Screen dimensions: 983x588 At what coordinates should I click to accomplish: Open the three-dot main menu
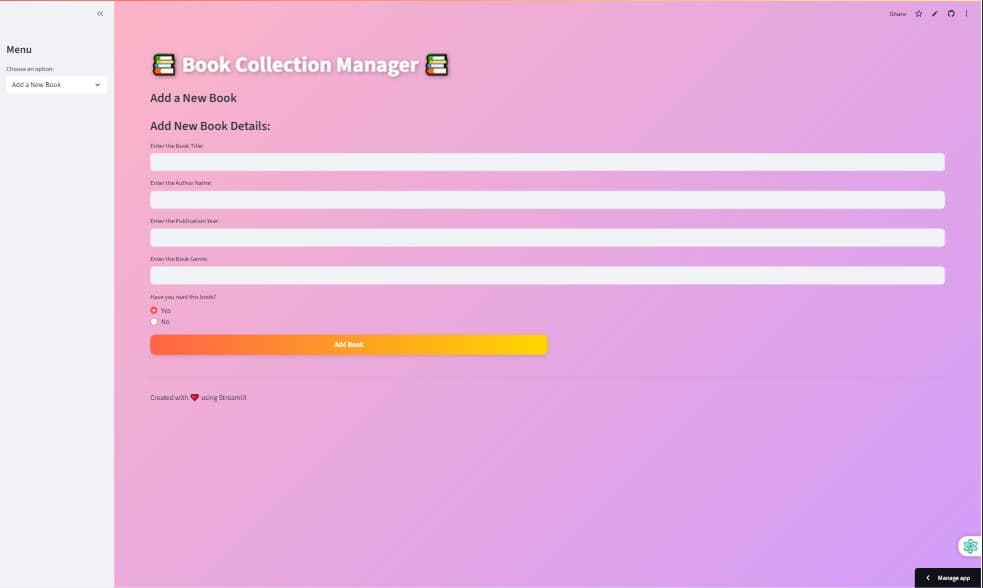[966, 14]
